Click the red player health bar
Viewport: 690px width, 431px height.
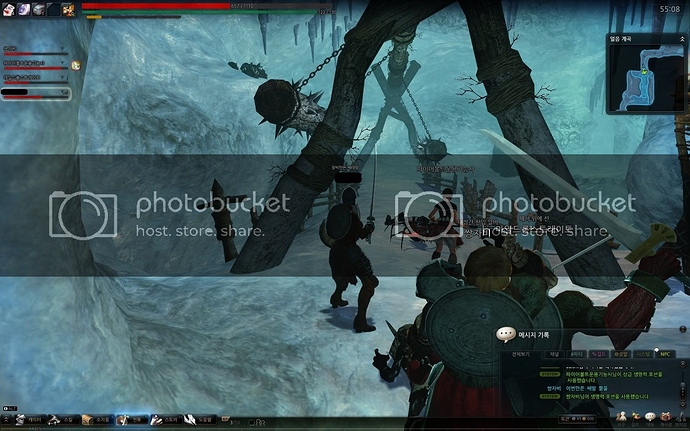click(208, 6)
